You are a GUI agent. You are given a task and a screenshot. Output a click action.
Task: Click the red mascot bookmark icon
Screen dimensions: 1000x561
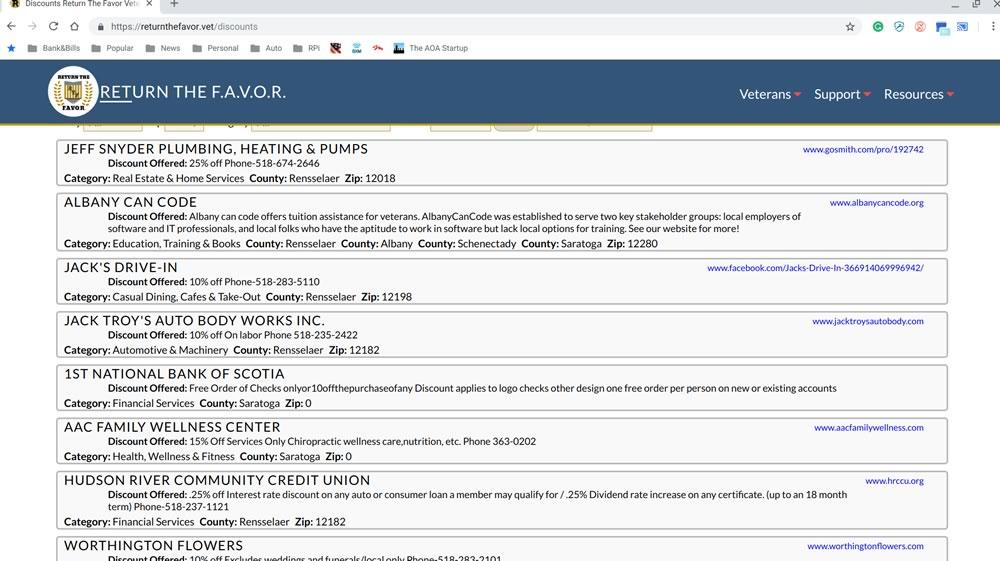click(335, 48)
